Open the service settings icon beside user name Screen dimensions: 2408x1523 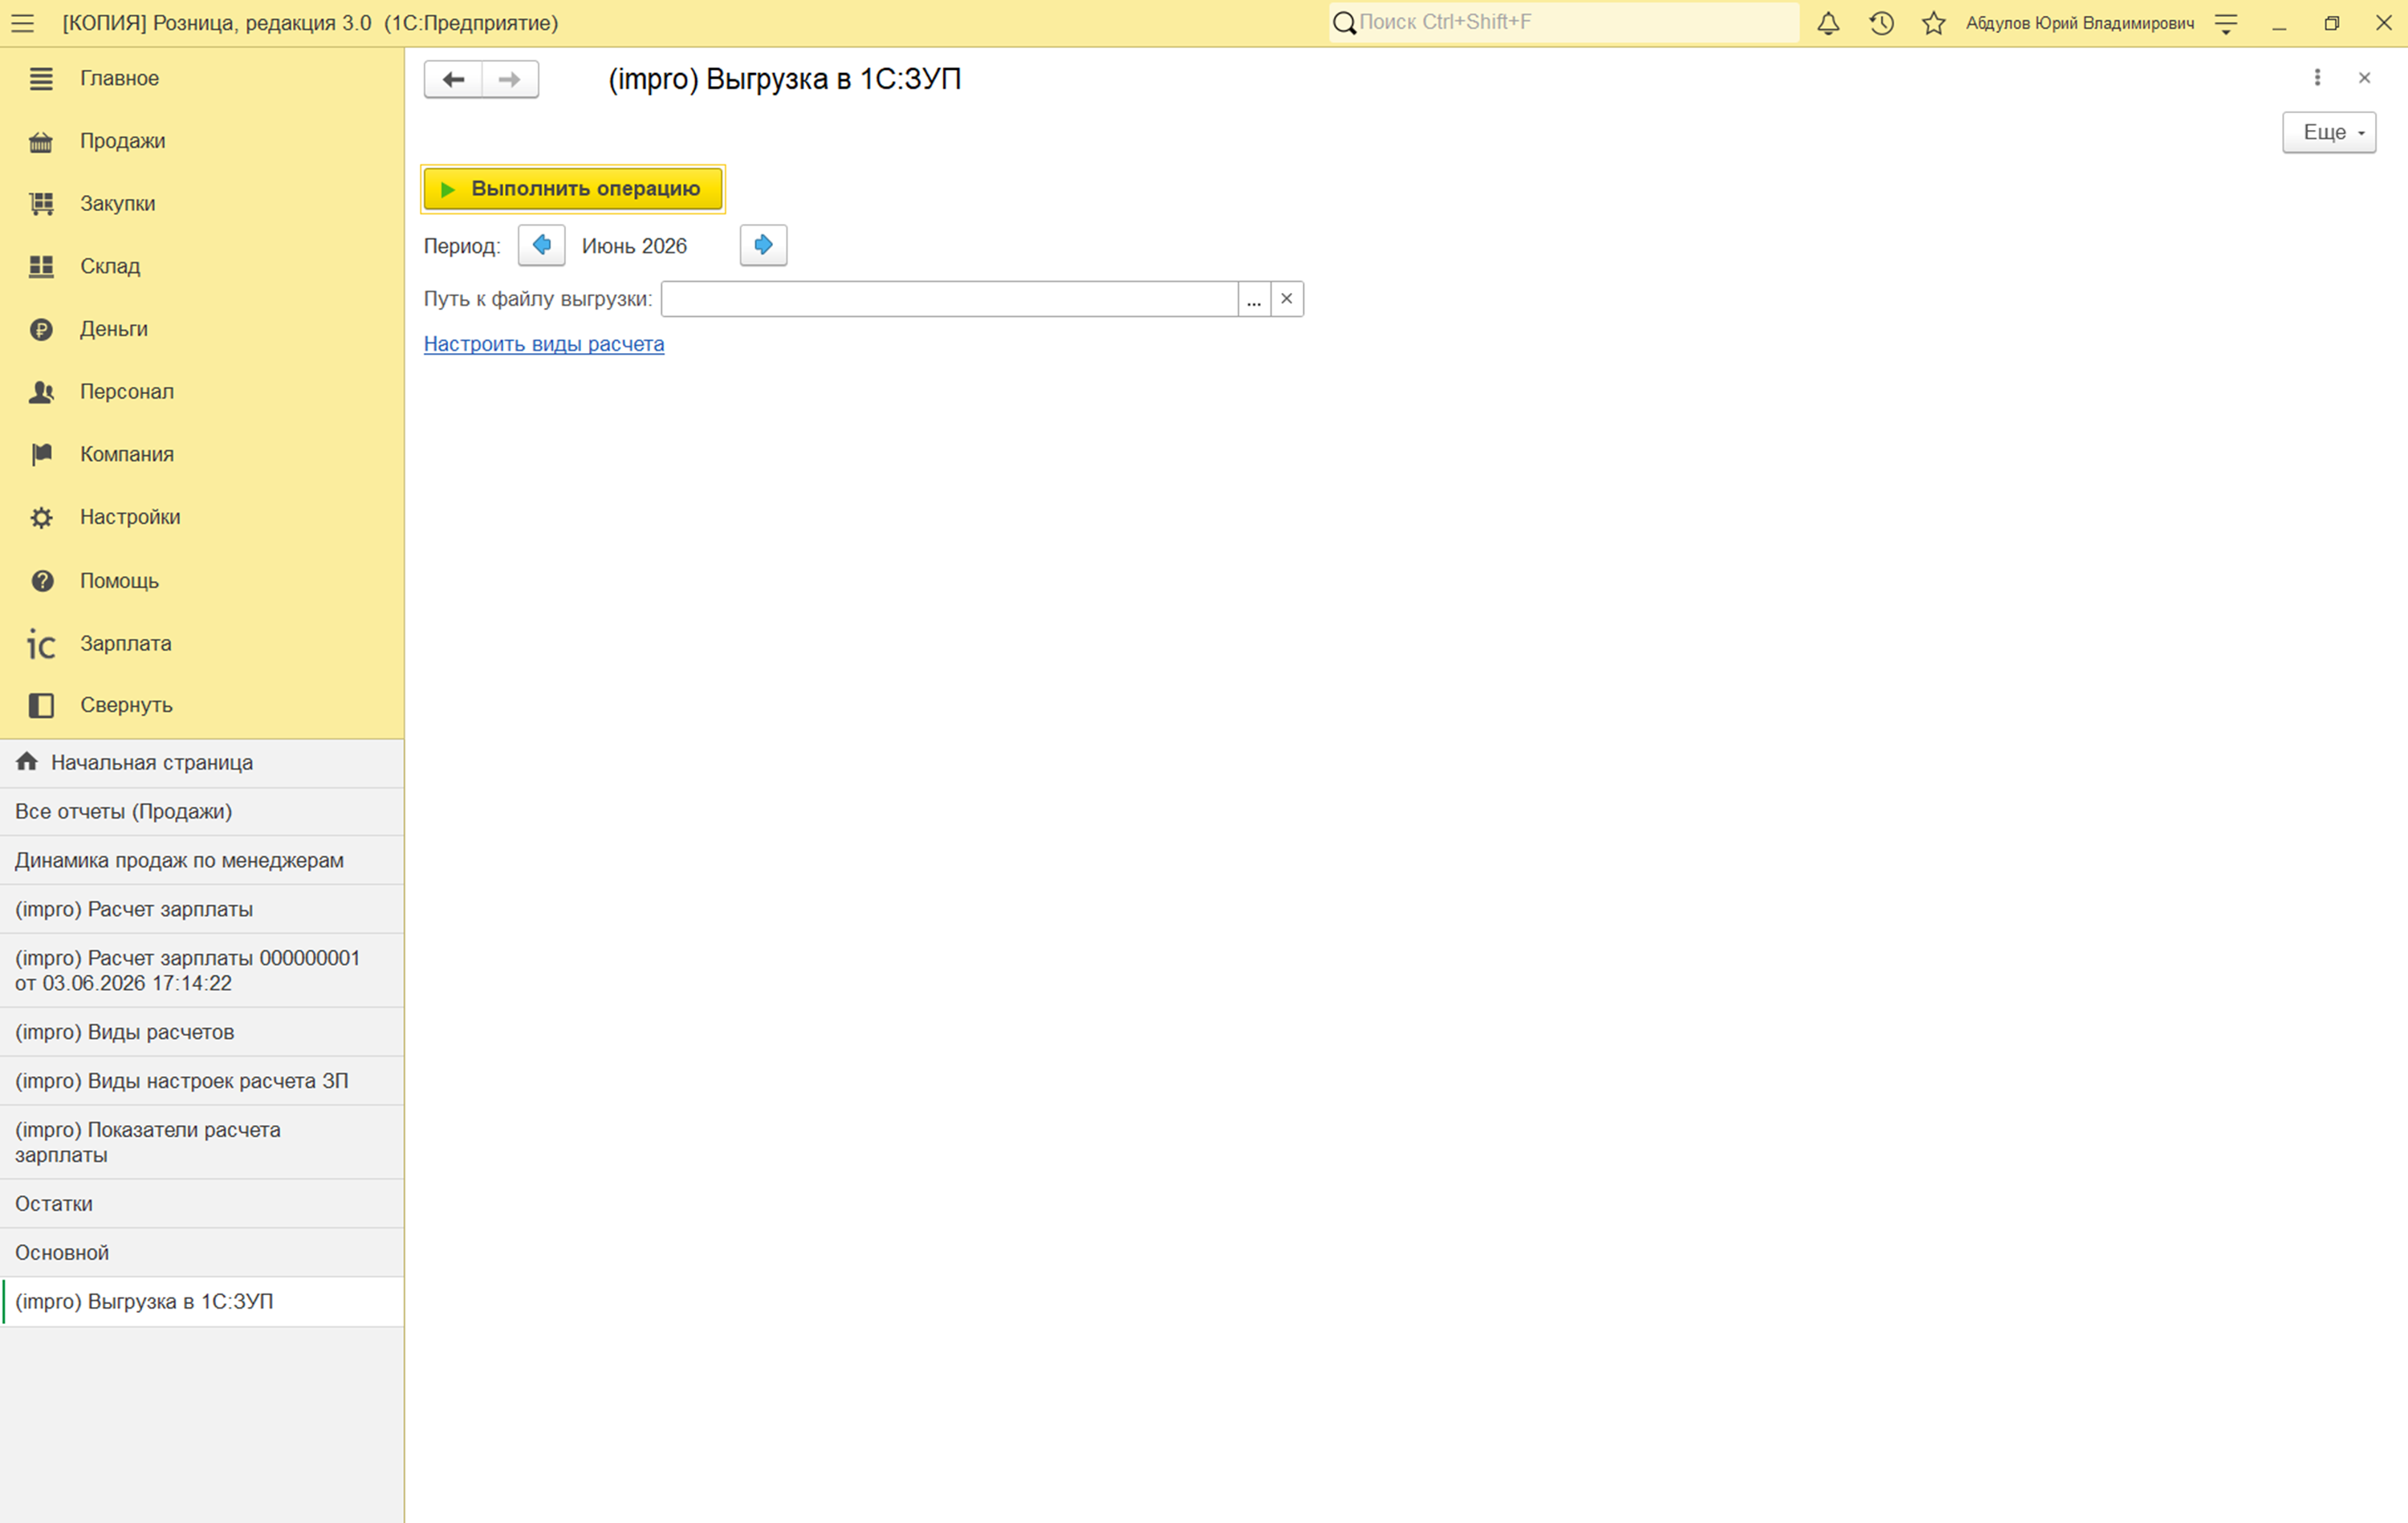[2226, 23]
